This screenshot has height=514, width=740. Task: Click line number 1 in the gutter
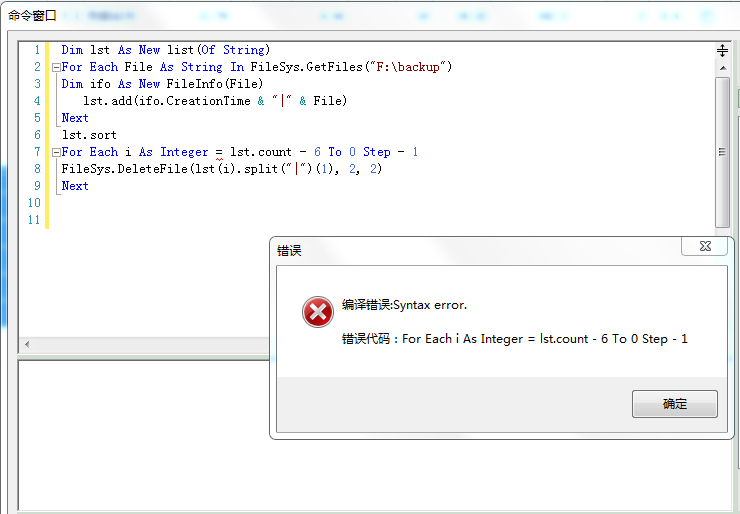(x=37, y=50)
